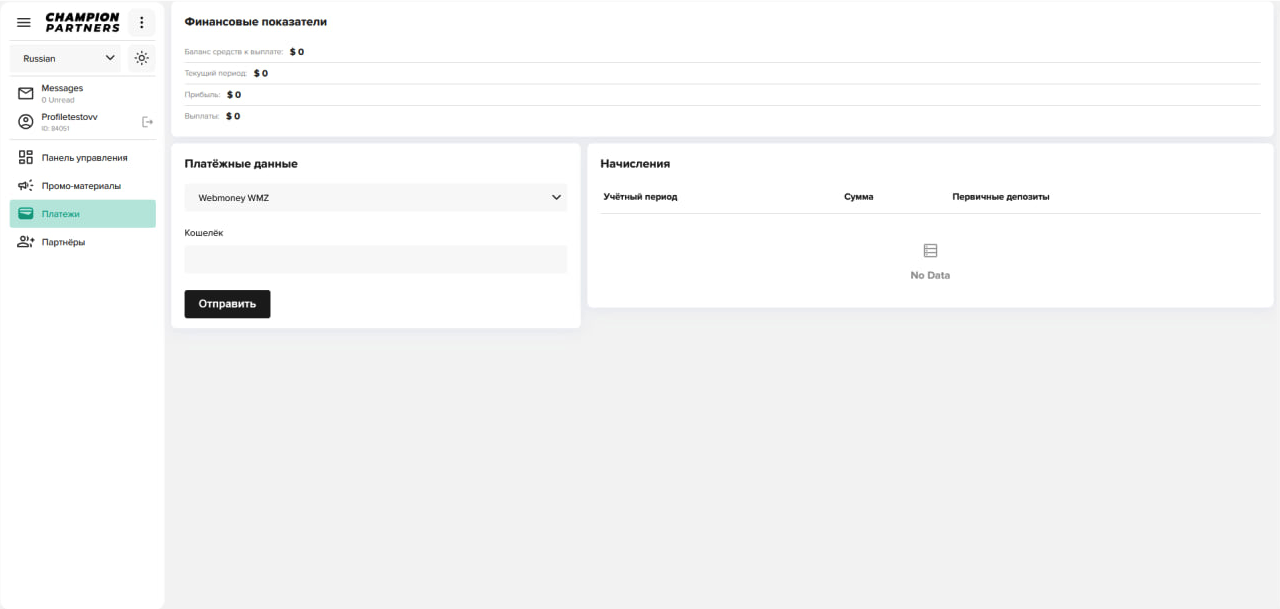Click the dashboard grid icon
Viewport: 1280px width, 609px height.
point(26,158)
